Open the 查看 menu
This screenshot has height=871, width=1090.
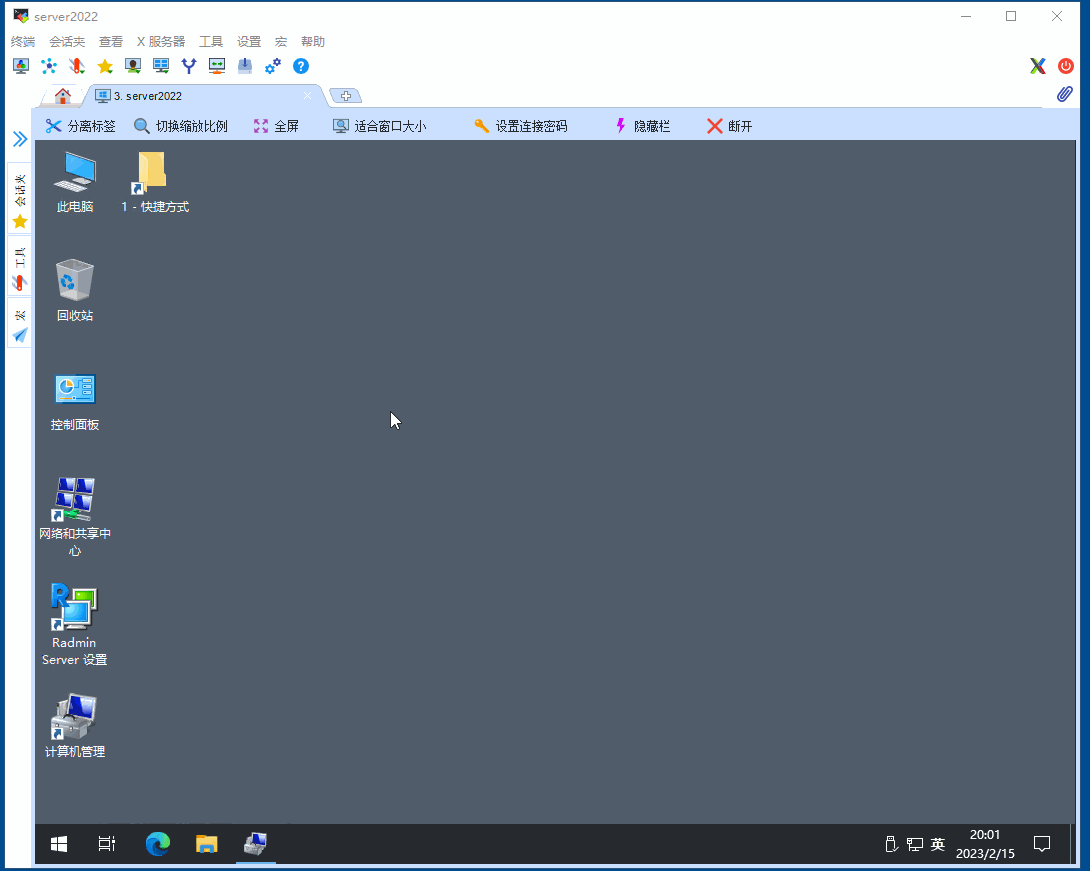pyautogui.click(x=111, y=42)
